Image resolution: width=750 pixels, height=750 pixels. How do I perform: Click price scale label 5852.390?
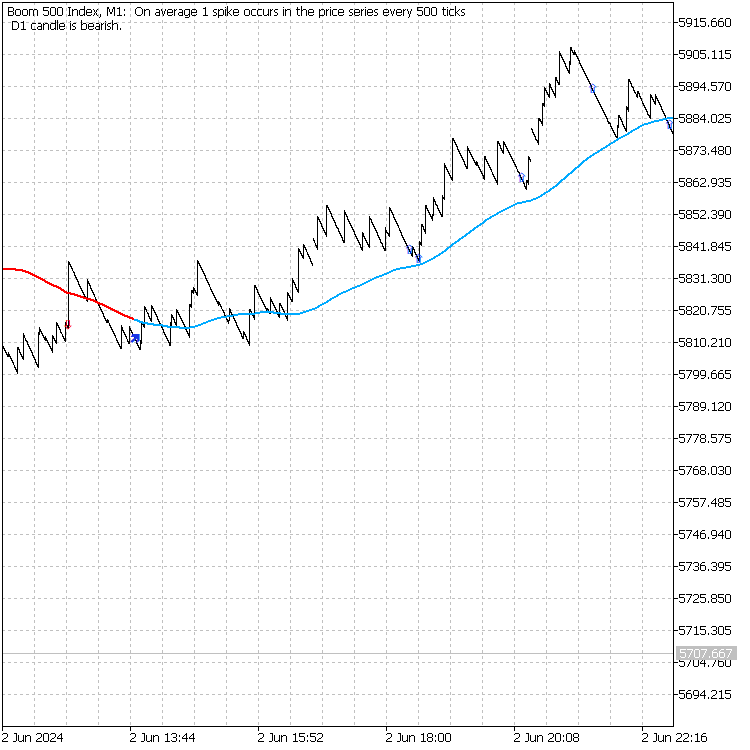[705, 215]
